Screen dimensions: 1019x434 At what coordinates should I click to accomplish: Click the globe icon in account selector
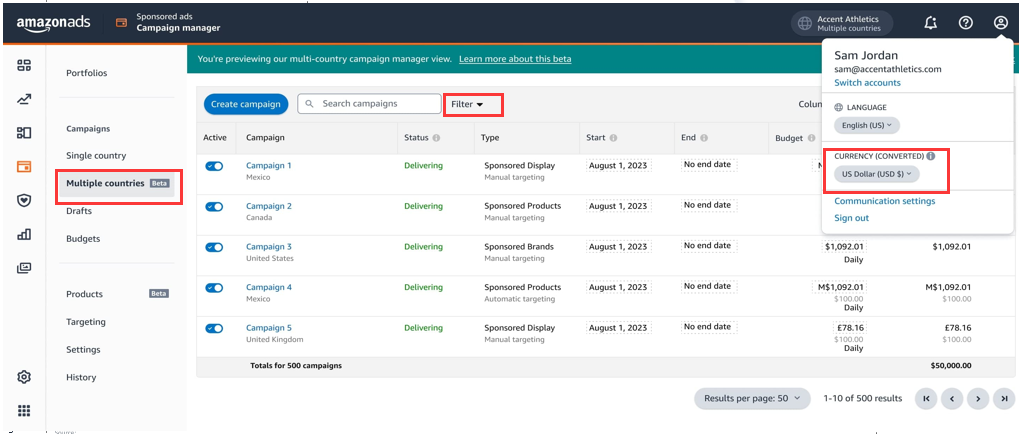pyautogui.click(x=805, y=23)
